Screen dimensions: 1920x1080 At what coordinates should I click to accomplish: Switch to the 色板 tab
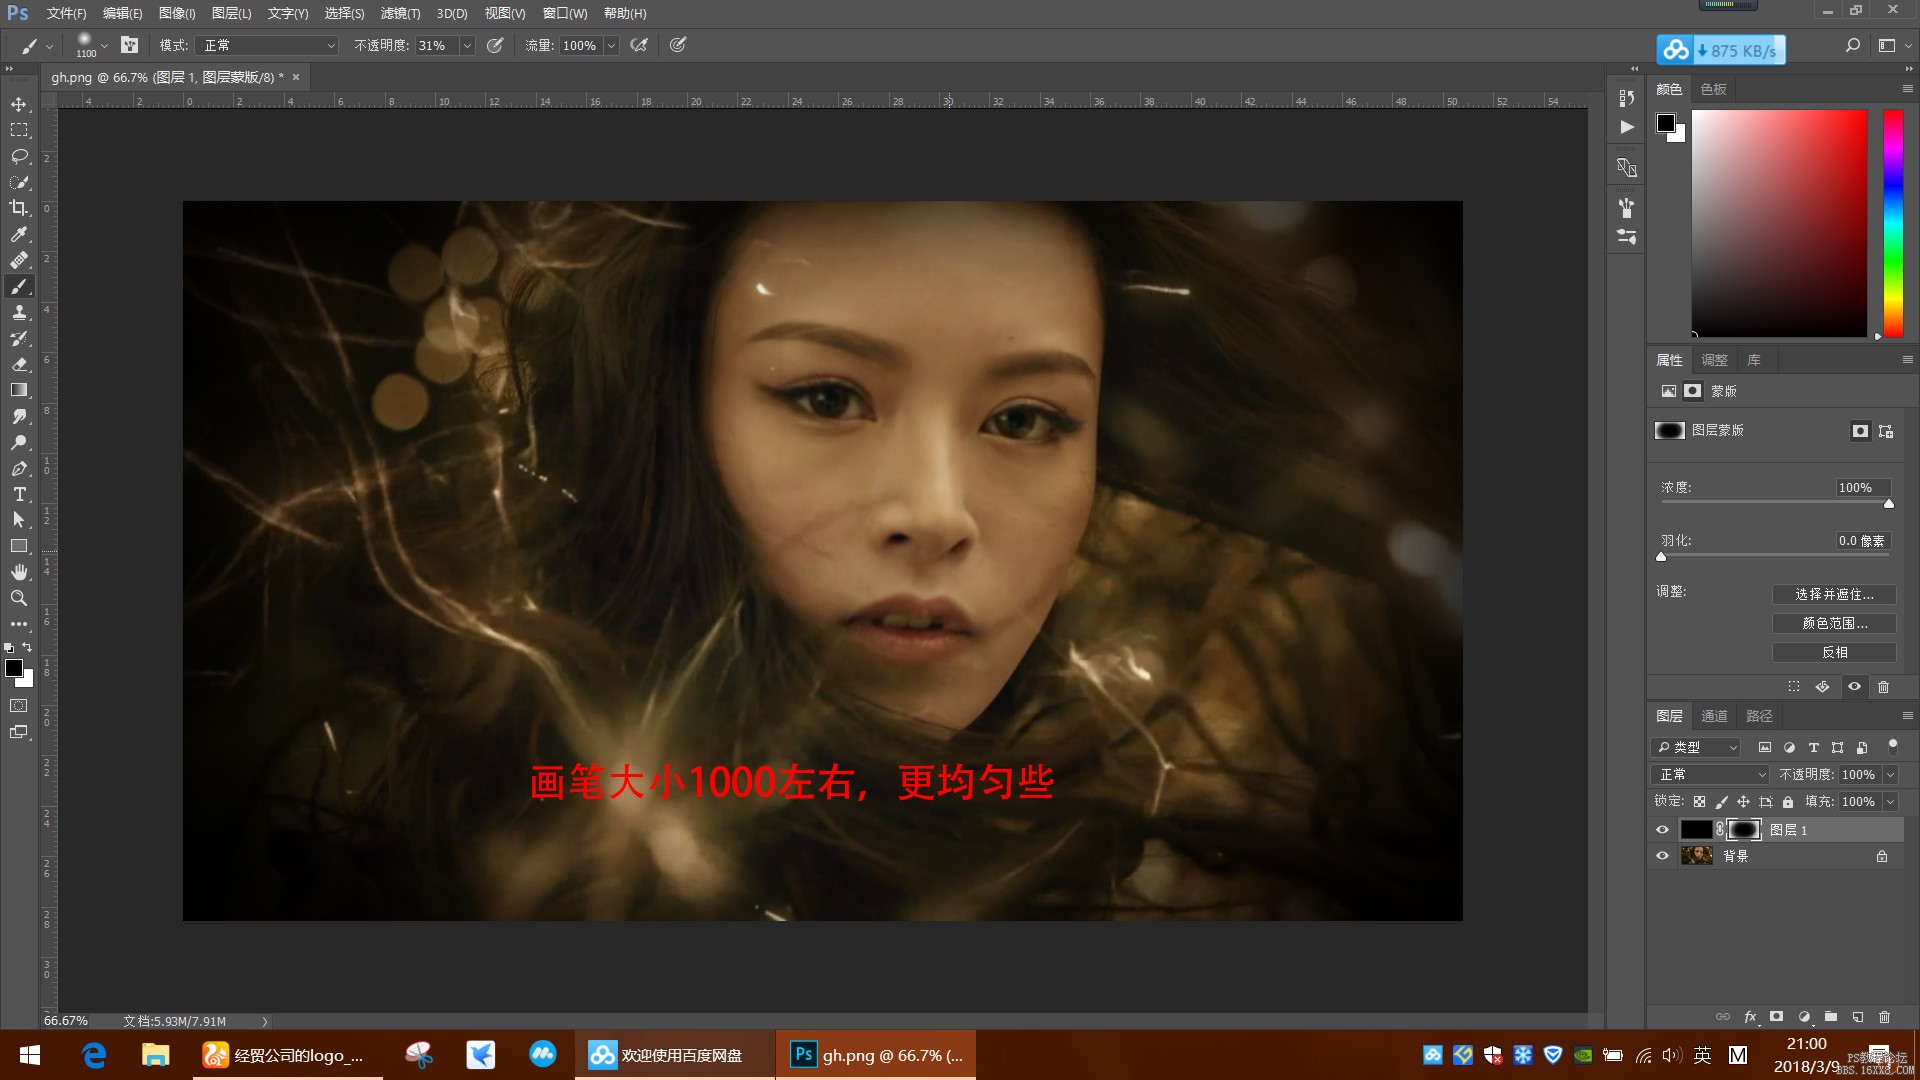click(x=1713, y=89)
